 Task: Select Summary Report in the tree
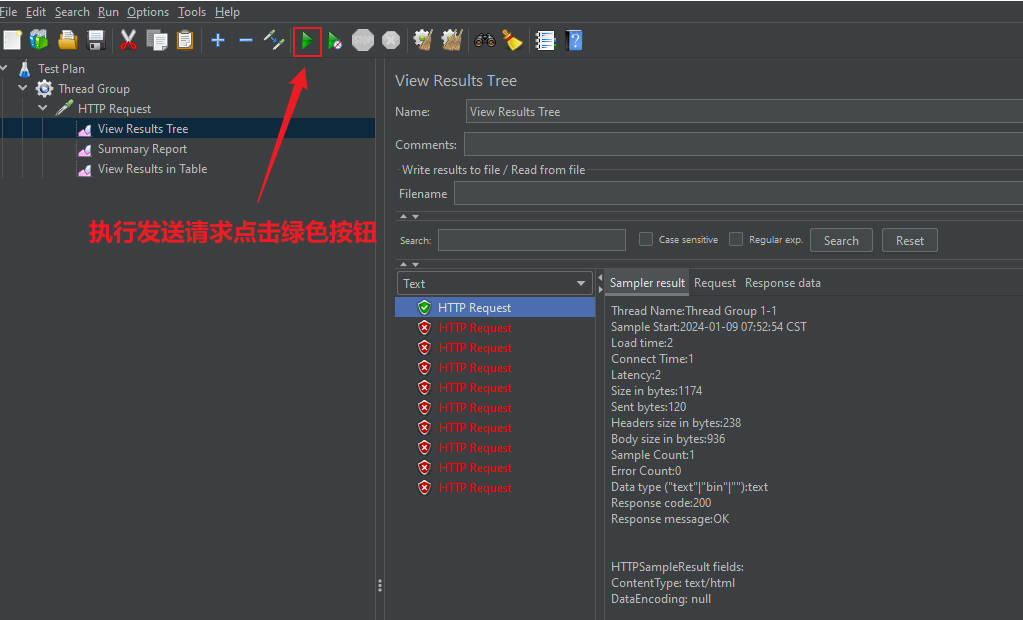142,149
